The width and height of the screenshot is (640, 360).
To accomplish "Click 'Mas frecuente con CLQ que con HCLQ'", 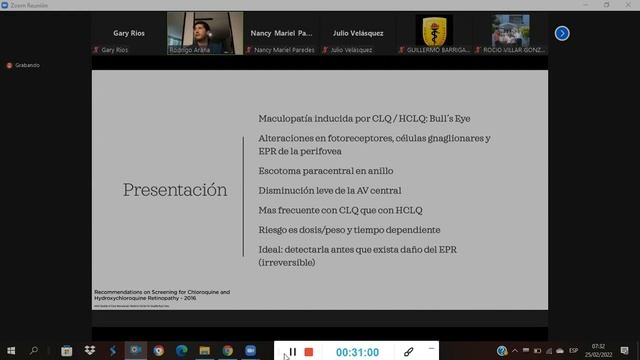I will 340,210.
